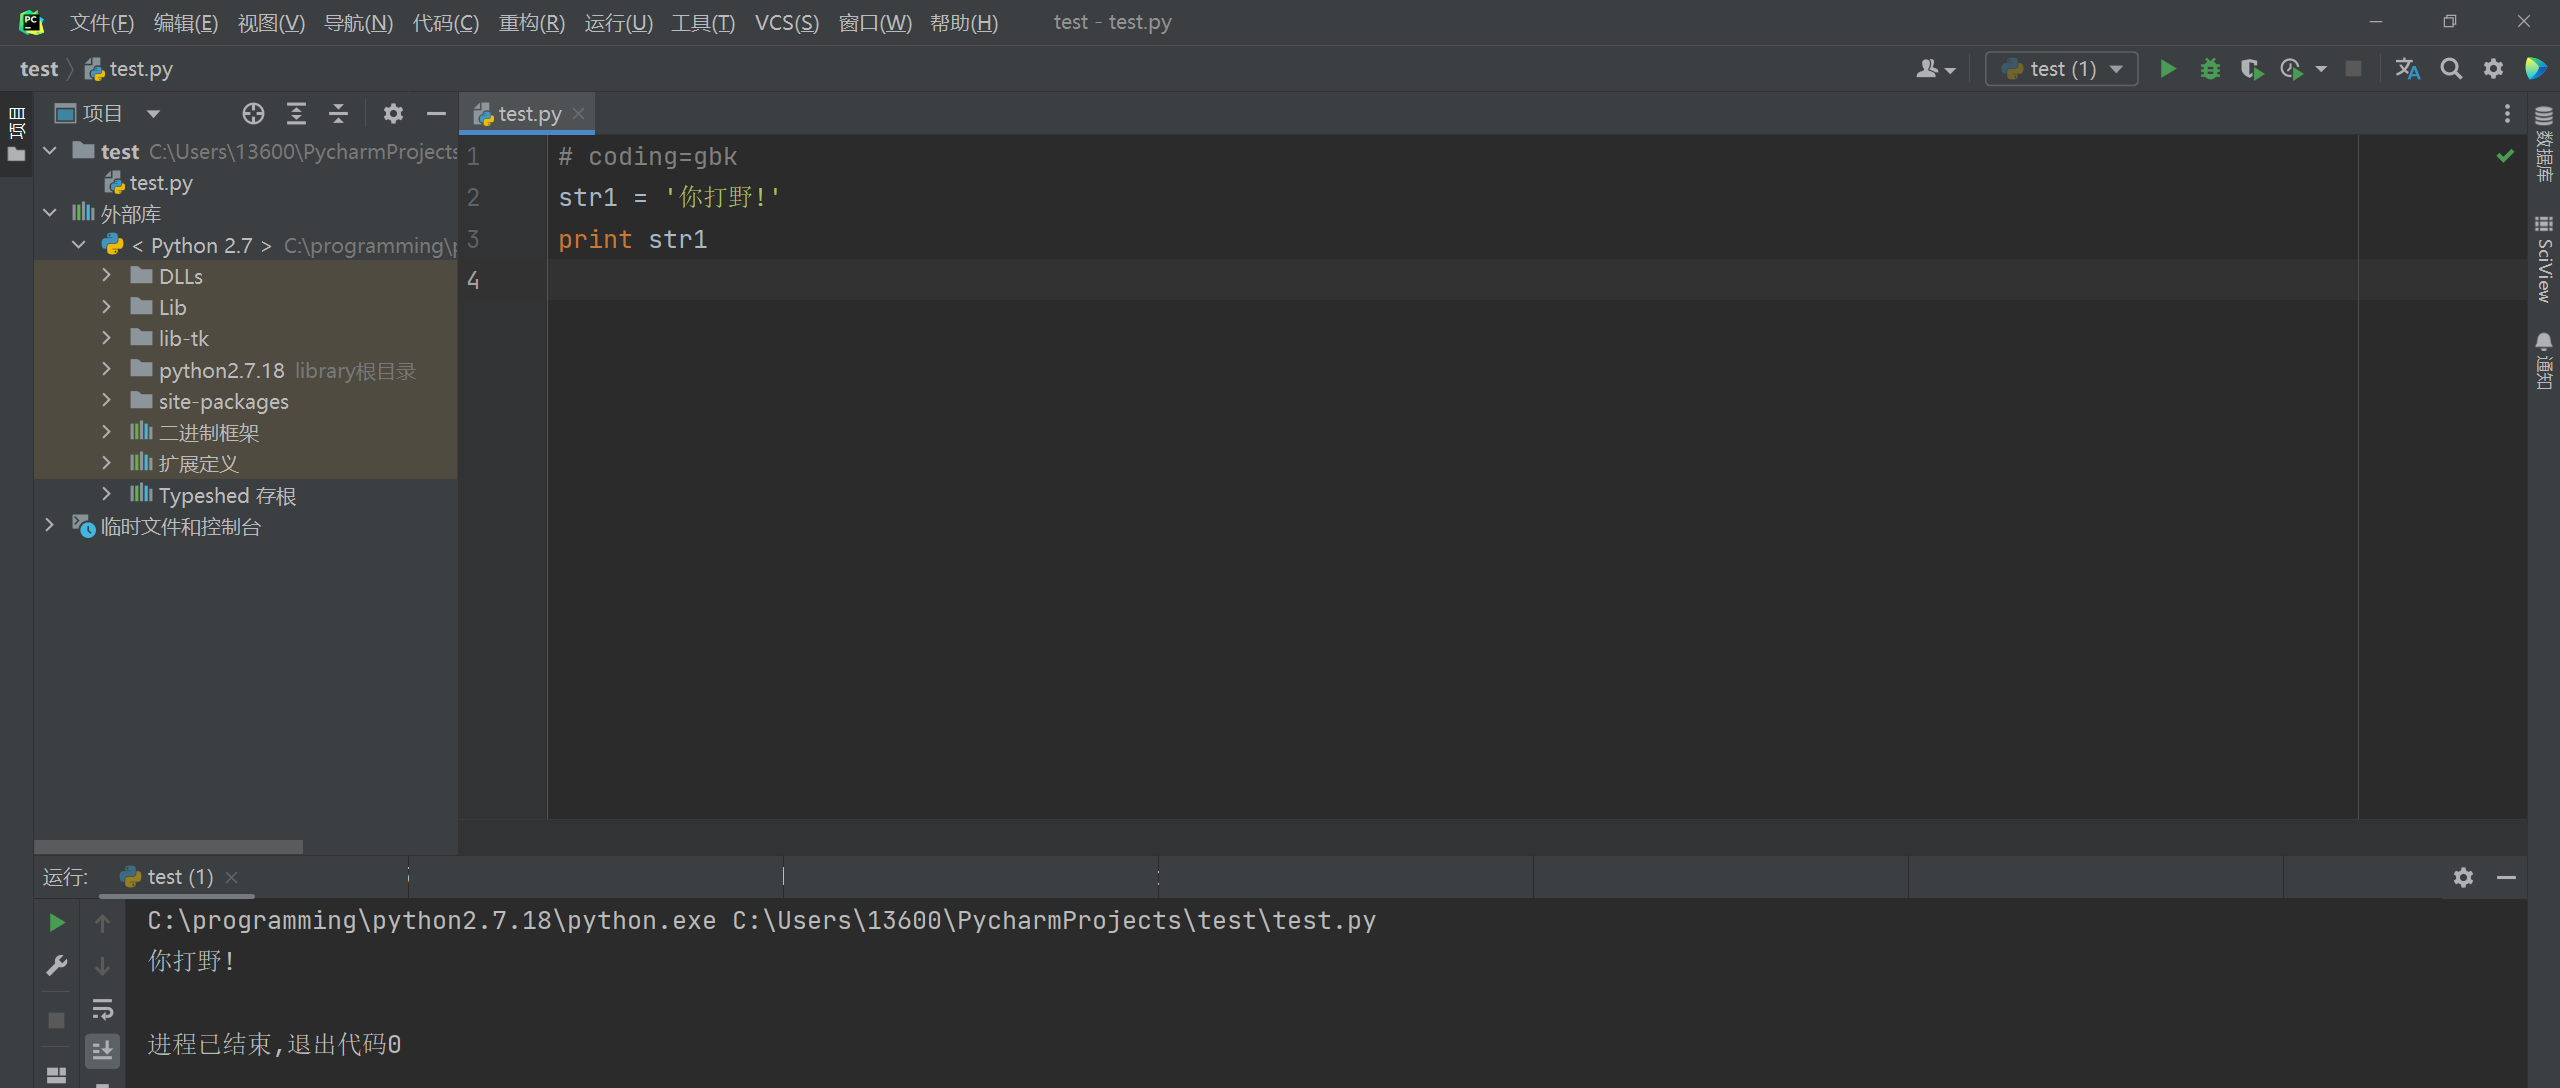Open Search Everywhere magnifier

pos(2451,69)
